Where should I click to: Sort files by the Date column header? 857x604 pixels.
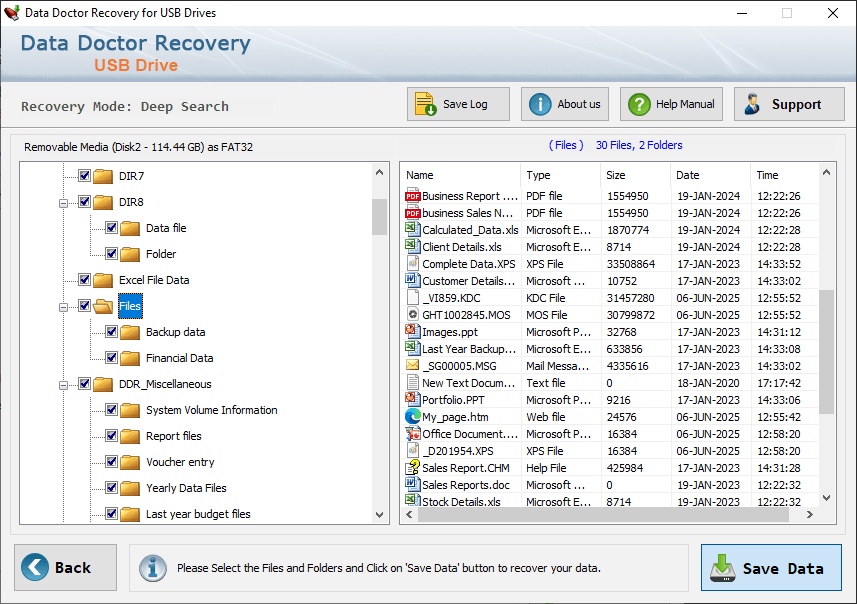(x=710, y=175)
